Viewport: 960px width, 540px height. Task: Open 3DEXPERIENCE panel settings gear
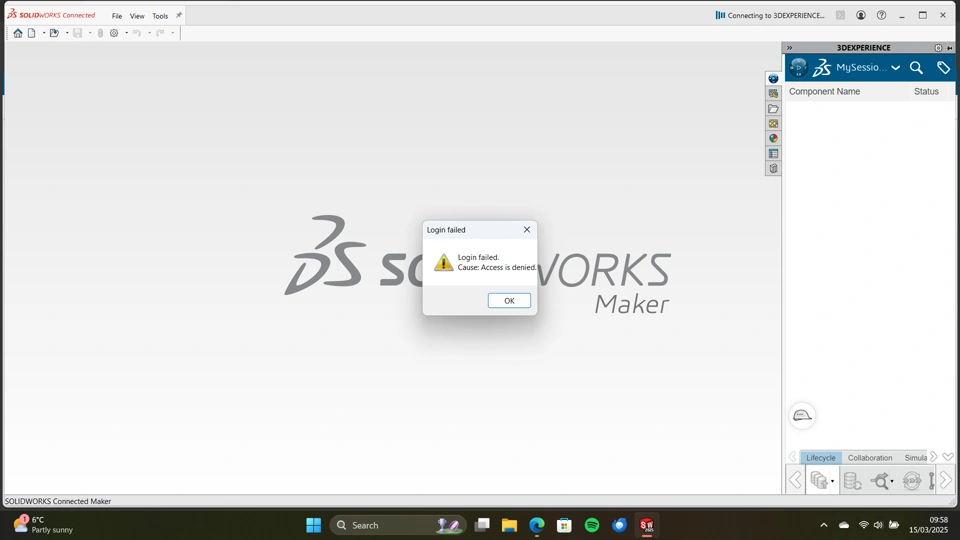(938, 48)
